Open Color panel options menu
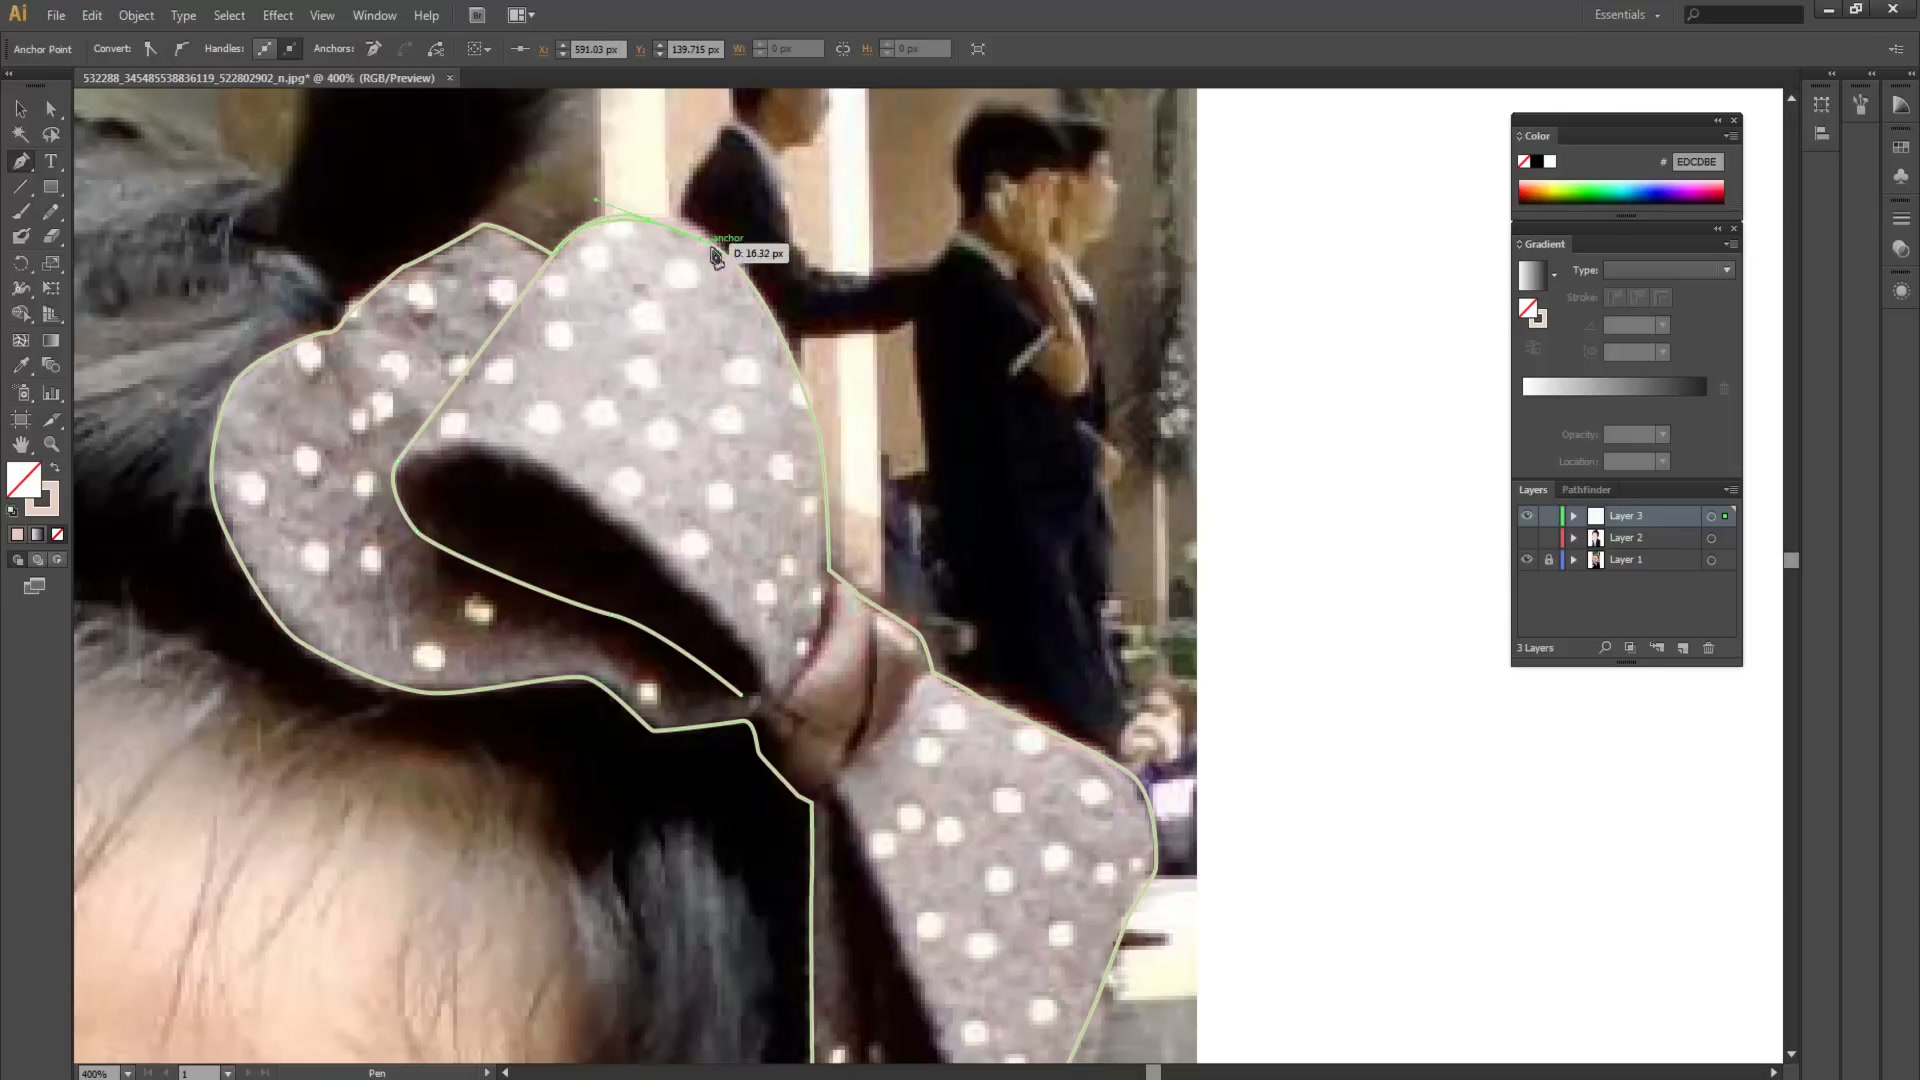Screen dimensions: 1920x1080 1730,136
